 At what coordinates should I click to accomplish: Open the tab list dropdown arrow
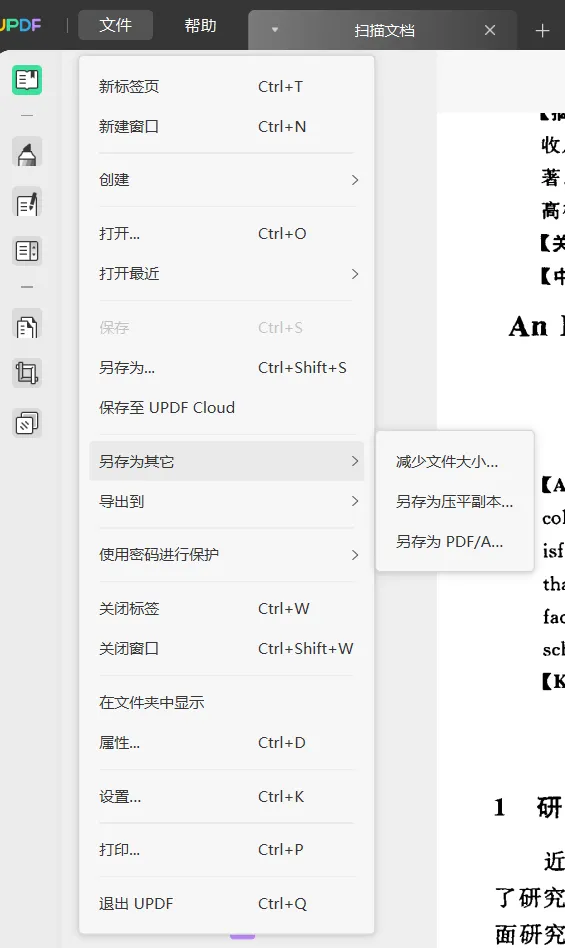point(275,30)
